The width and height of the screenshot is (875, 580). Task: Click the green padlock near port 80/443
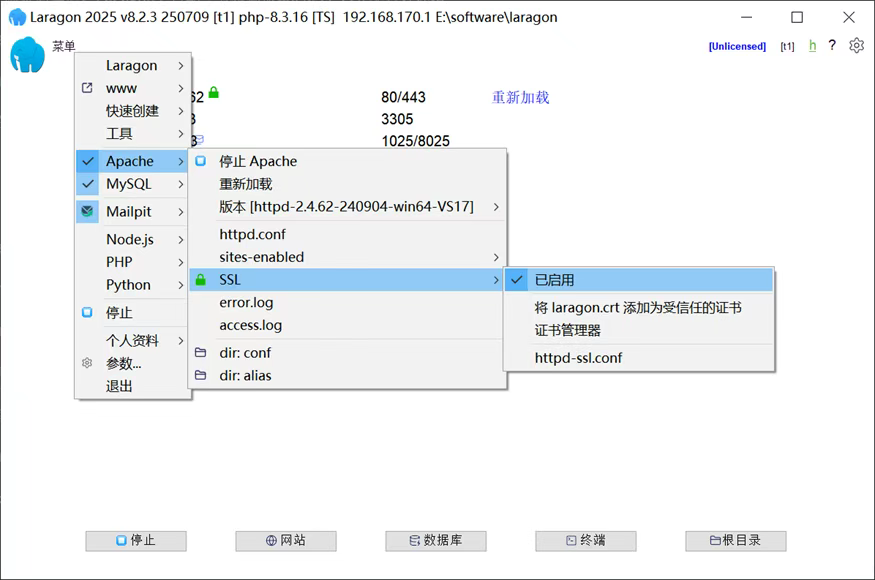pos(214,93)
